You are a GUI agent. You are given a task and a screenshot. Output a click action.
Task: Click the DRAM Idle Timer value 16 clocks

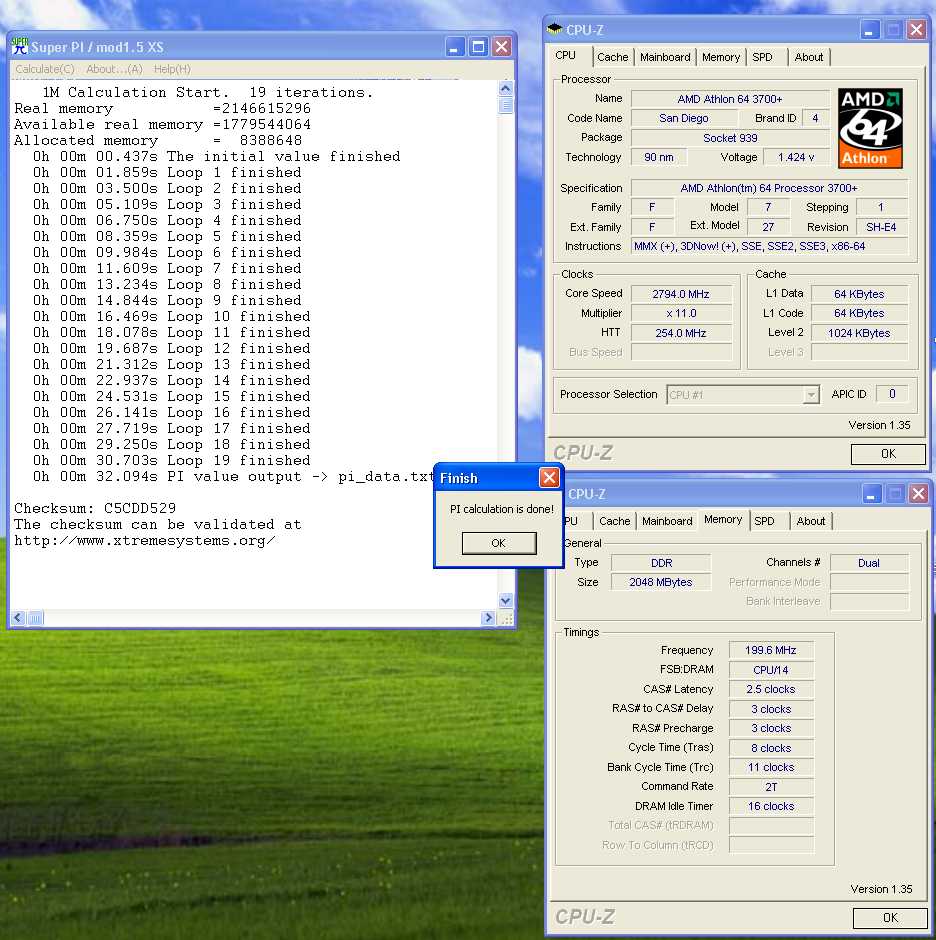771,806
